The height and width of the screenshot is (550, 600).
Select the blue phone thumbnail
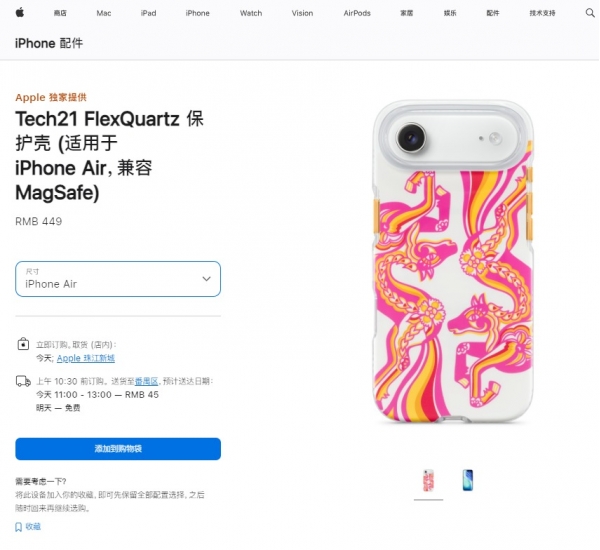point(468,480)
